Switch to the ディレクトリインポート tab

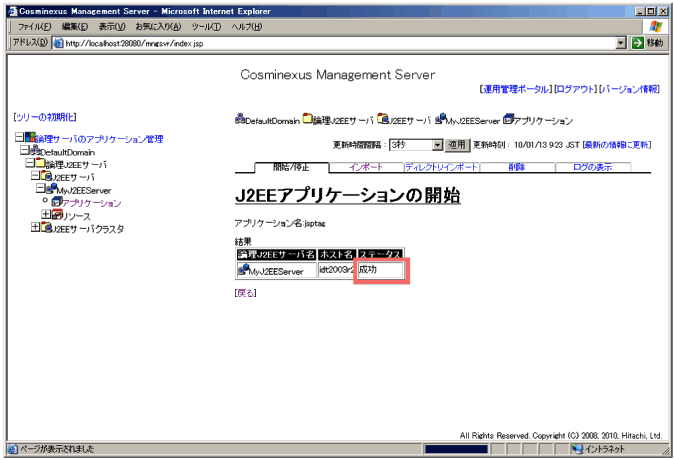tap(441, 167)
